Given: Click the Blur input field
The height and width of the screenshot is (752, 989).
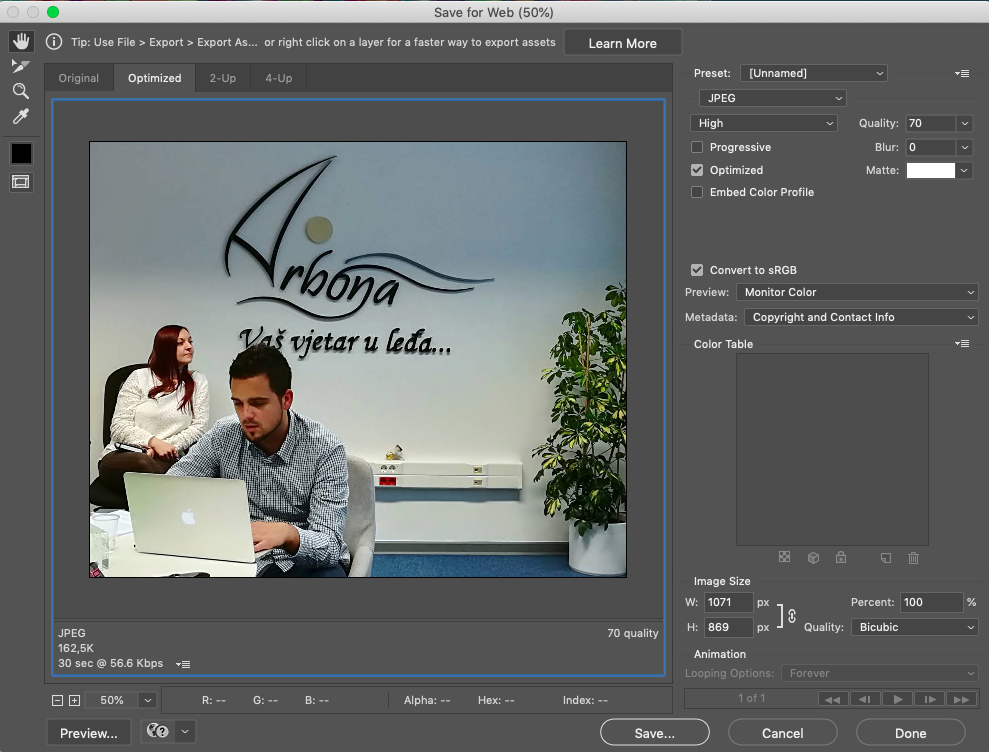Looking at the screenshot, I should pyautogui.click(x=930, y=147).
